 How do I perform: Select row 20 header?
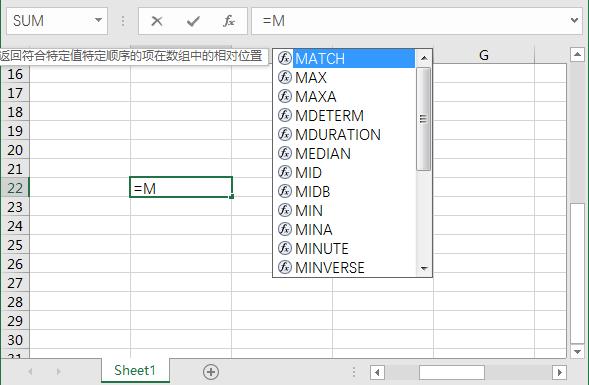point(15,150)
